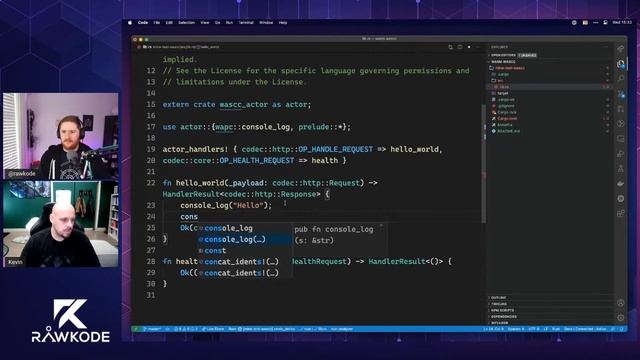Screen dimensions: 640x360
Task: Open Accounts icon in activity bar
Action: (x=621, y=303)
